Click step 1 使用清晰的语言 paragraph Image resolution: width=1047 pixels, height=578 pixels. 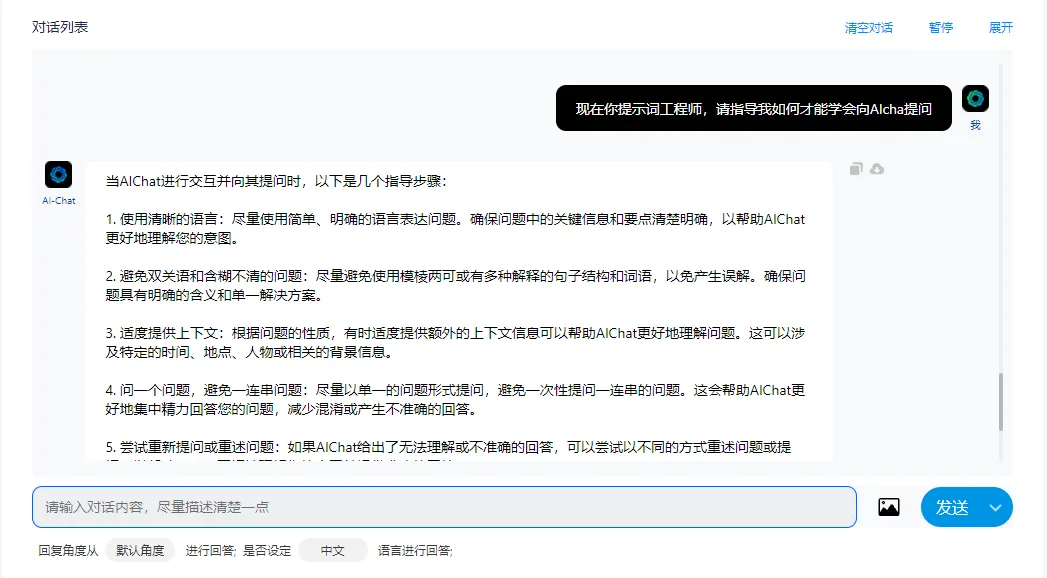coord(455,229)
